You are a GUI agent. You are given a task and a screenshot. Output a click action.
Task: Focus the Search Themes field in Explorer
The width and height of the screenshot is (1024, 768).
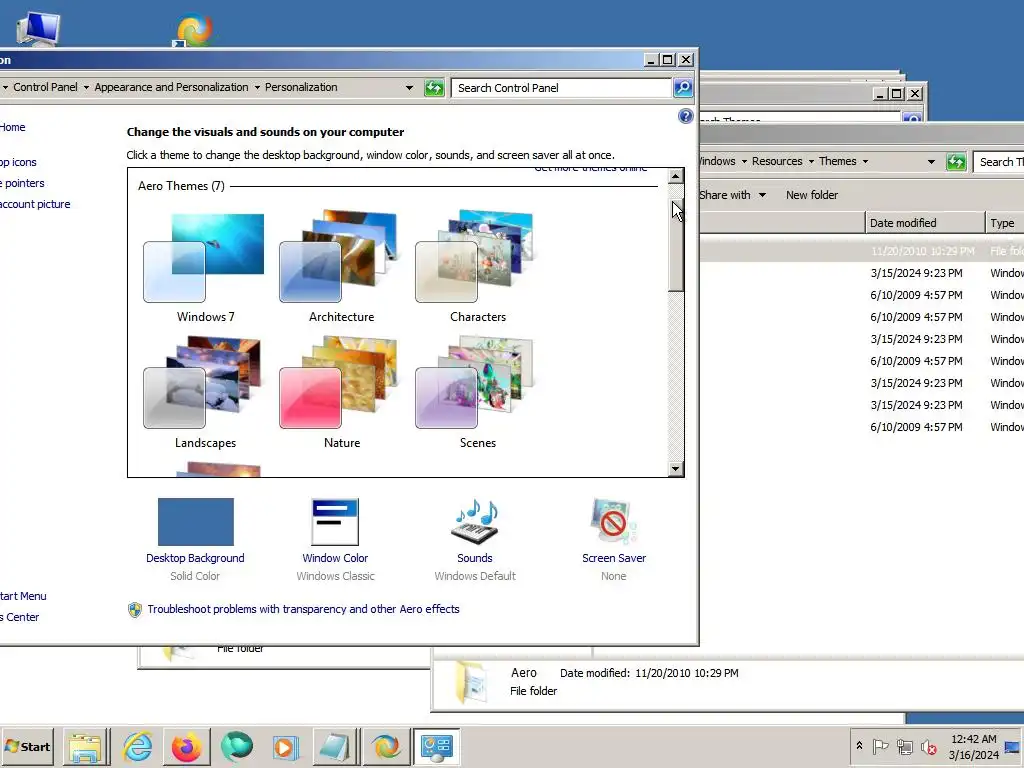click(x=999, y=162)
